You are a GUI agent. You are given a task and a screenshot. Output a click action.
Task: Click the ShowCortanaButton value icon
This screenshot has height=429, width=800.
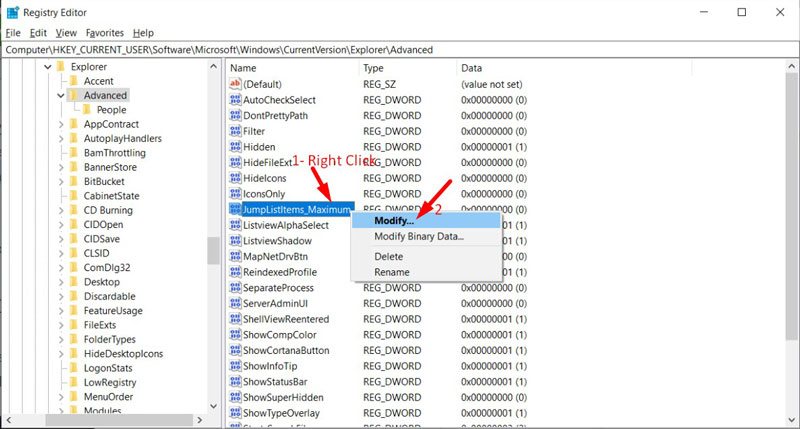(235, 350)
